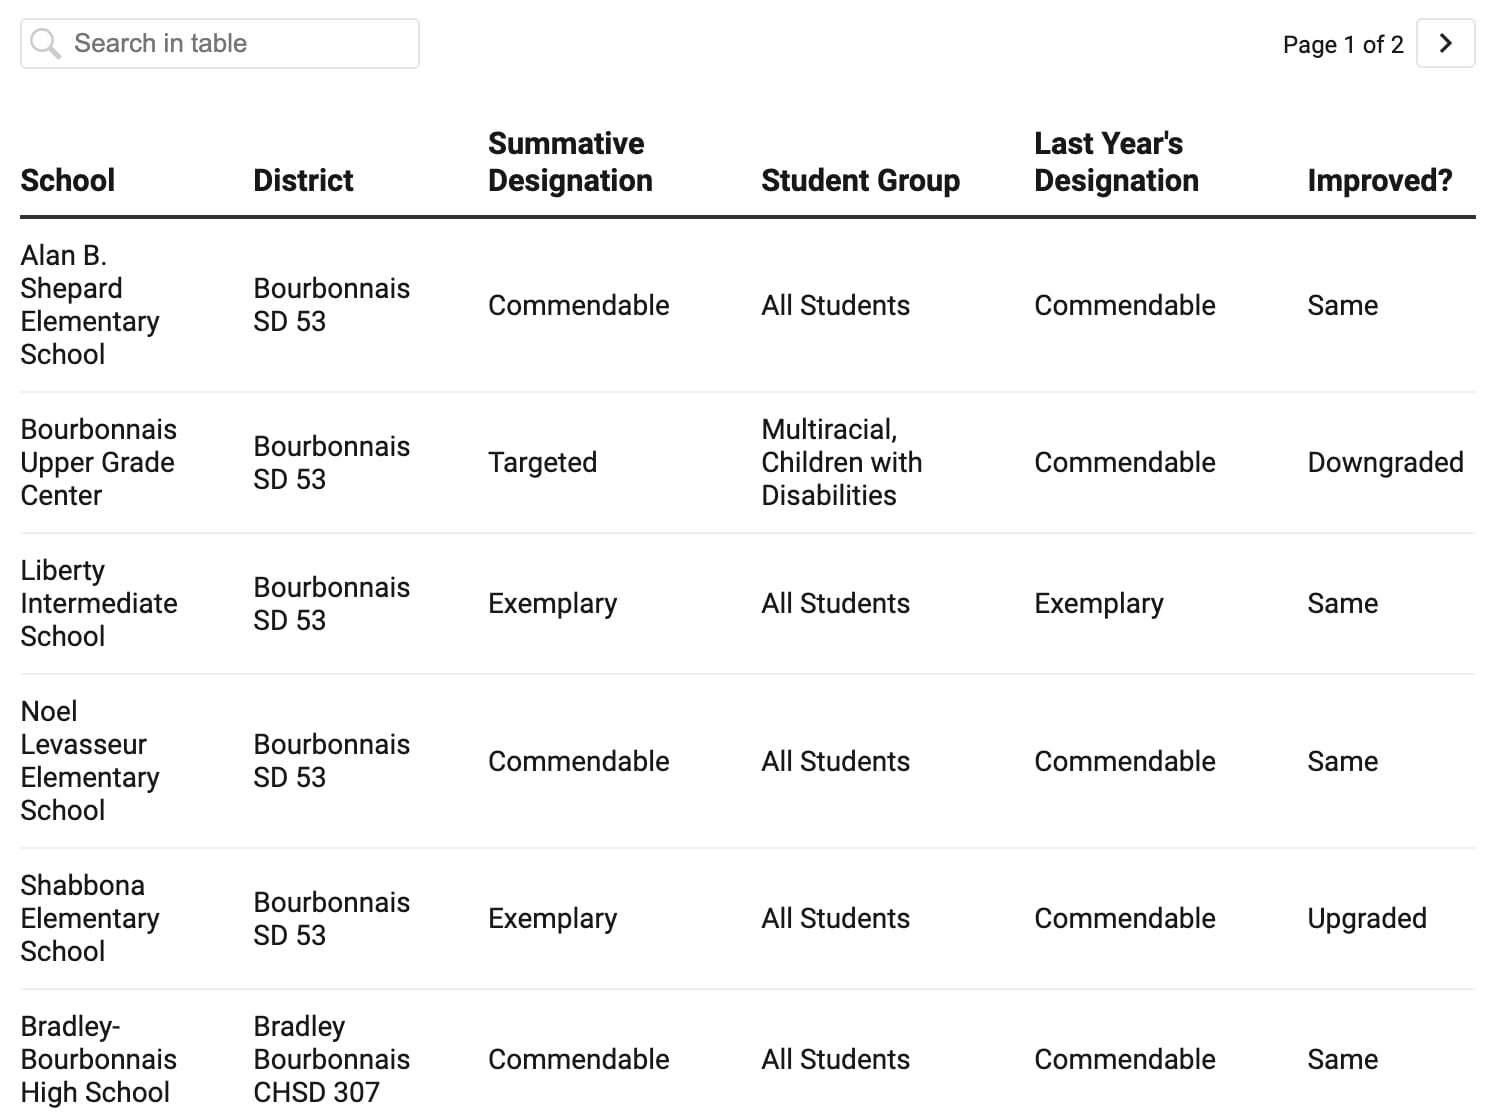The height and width of the screenshot is (1120, 1496).
Task: Select Bourbonnais Upper Grade Center cell
Action: [x=98, y=462]
